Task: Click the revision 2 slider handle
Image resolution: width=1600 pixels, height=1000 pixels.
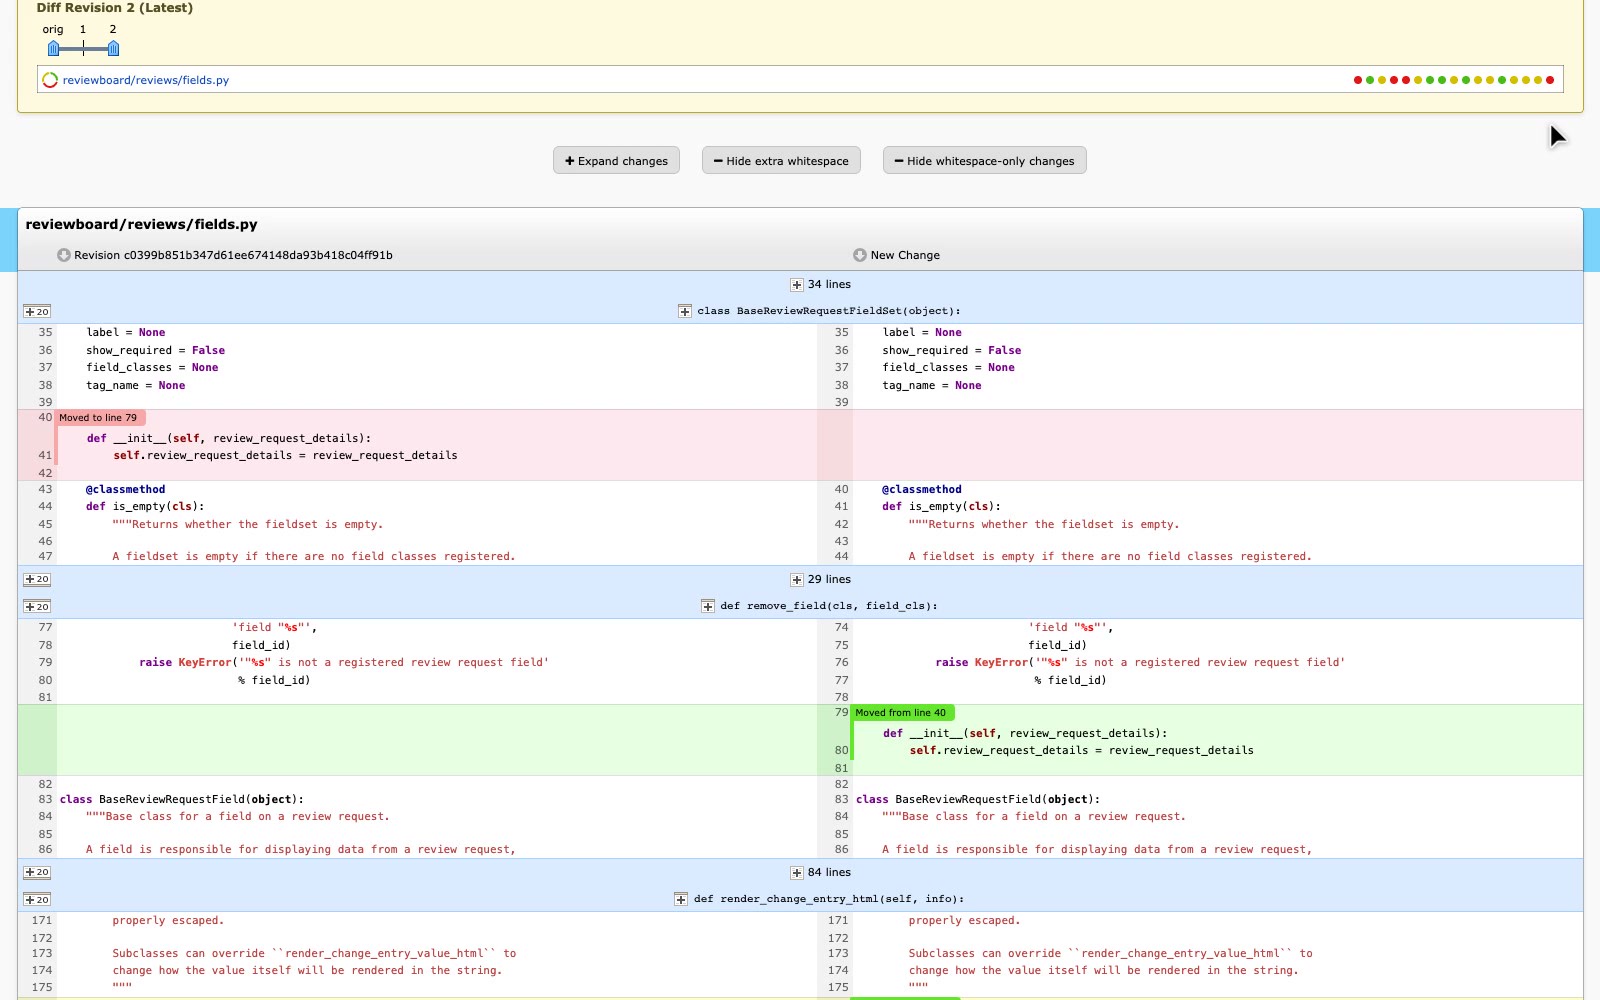Action: [x=113, y=48]
